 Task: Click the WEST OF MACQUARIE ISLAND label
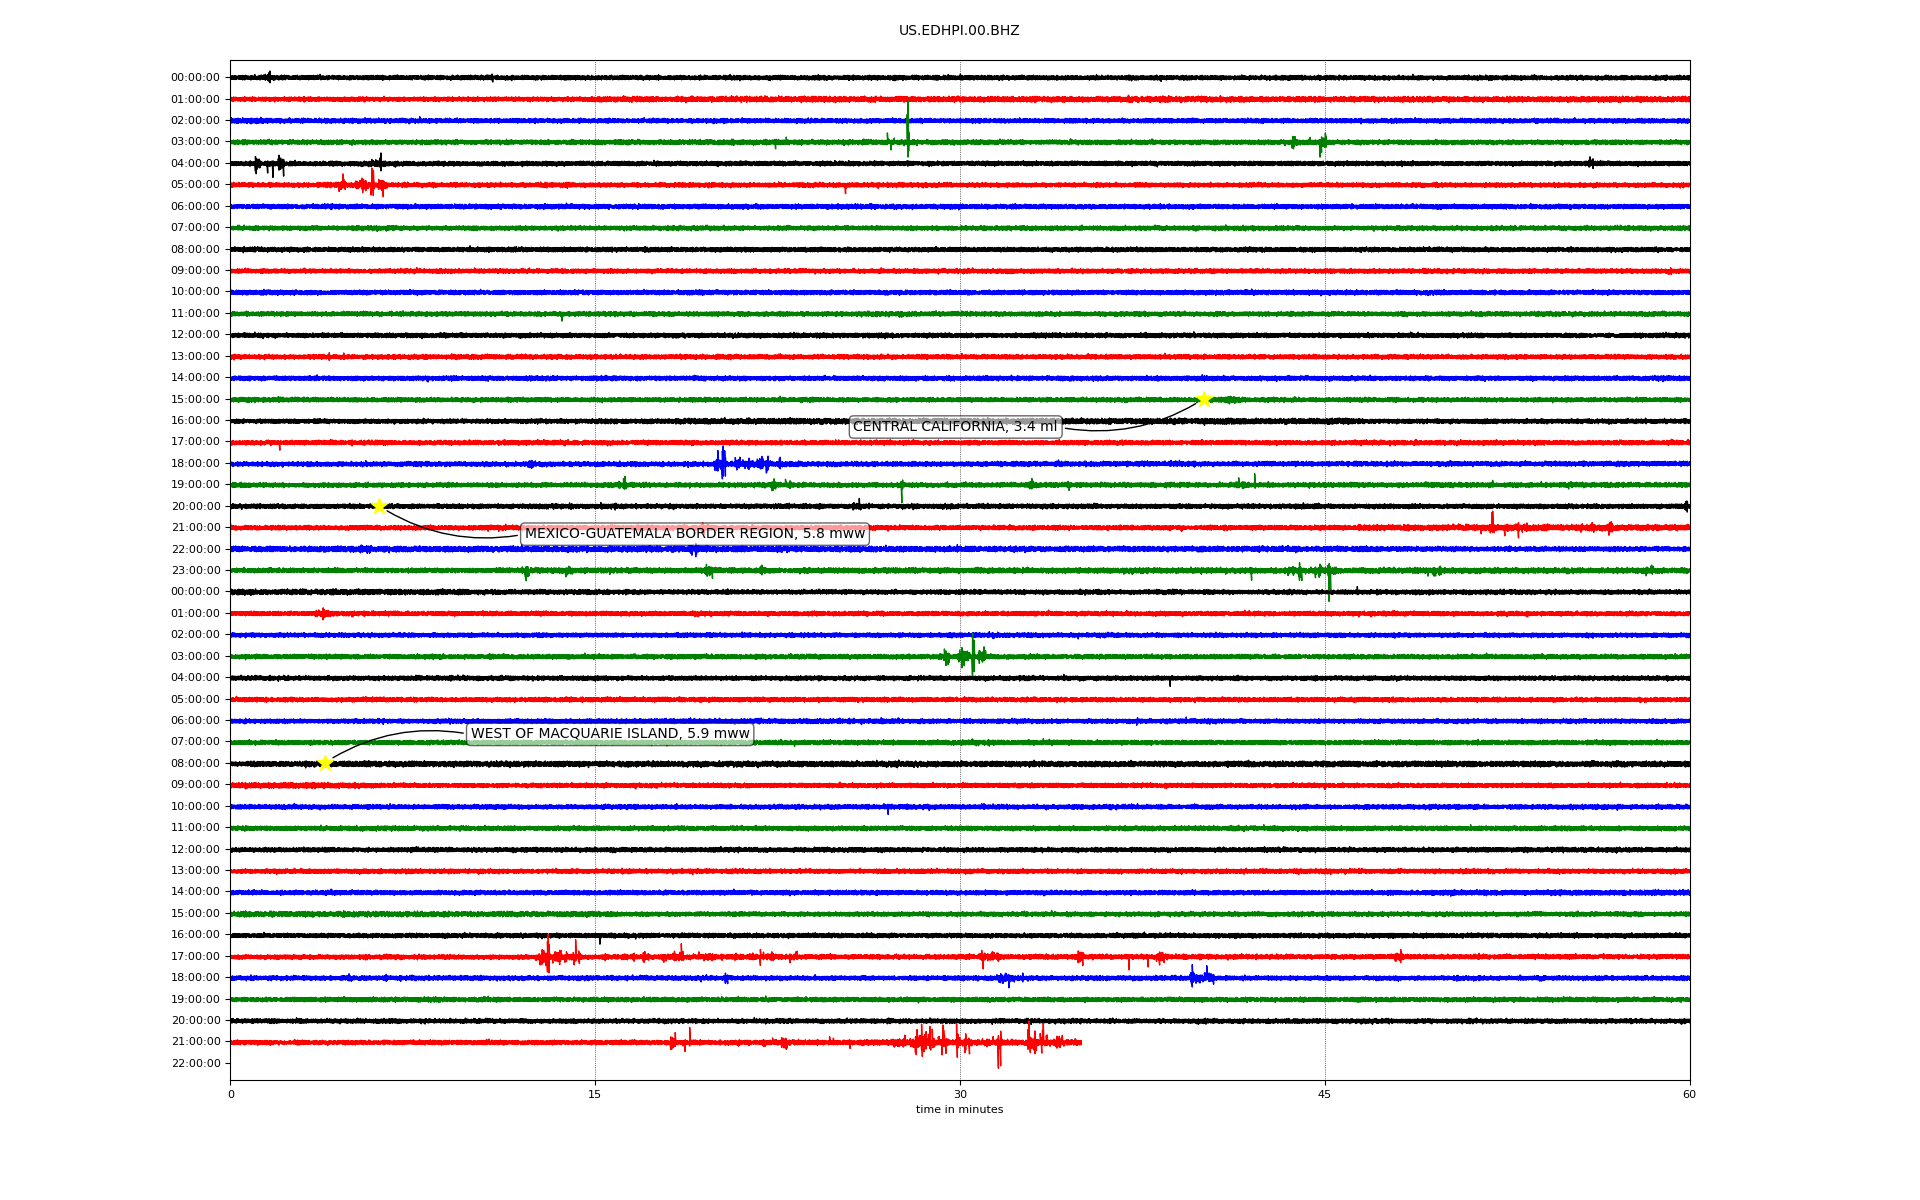(x=610, y=734)
